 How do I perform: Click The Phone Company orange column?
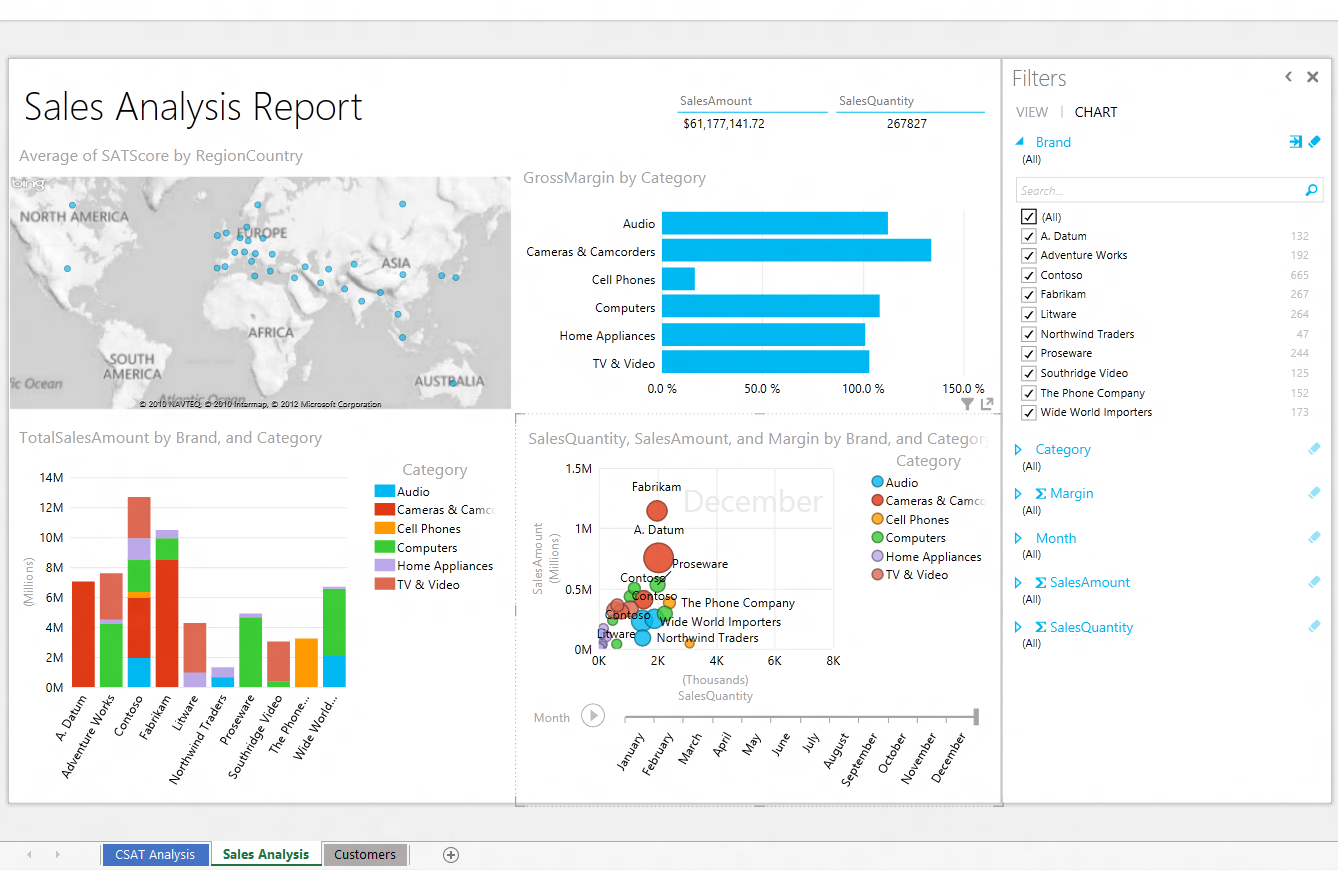click(x=306, y=662)
